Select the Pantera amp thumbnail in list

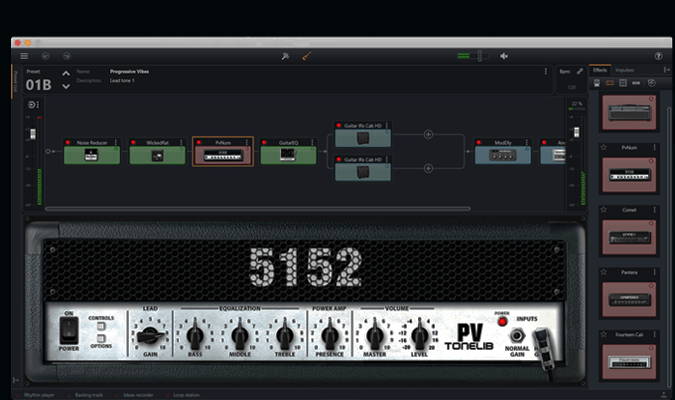click(629, 297)
